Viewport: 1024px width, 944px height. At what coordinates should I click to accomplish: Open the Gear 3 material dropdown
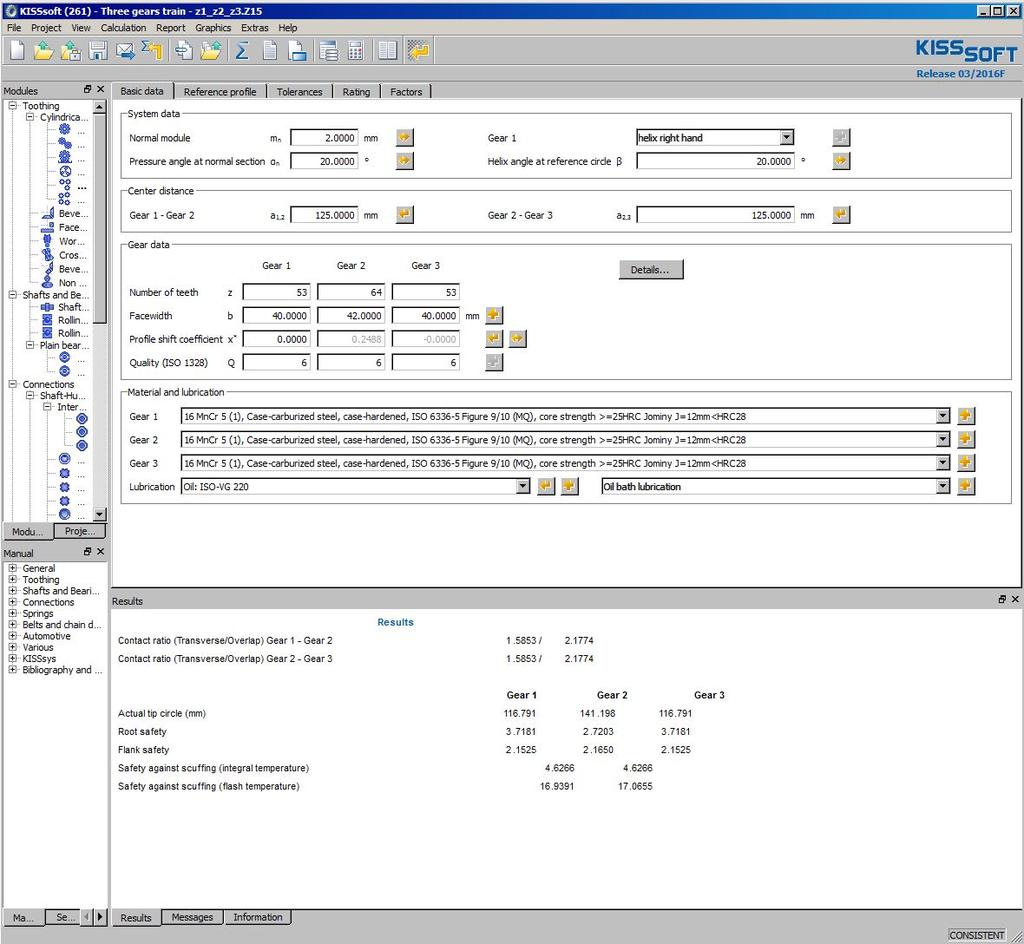[942, 463]
